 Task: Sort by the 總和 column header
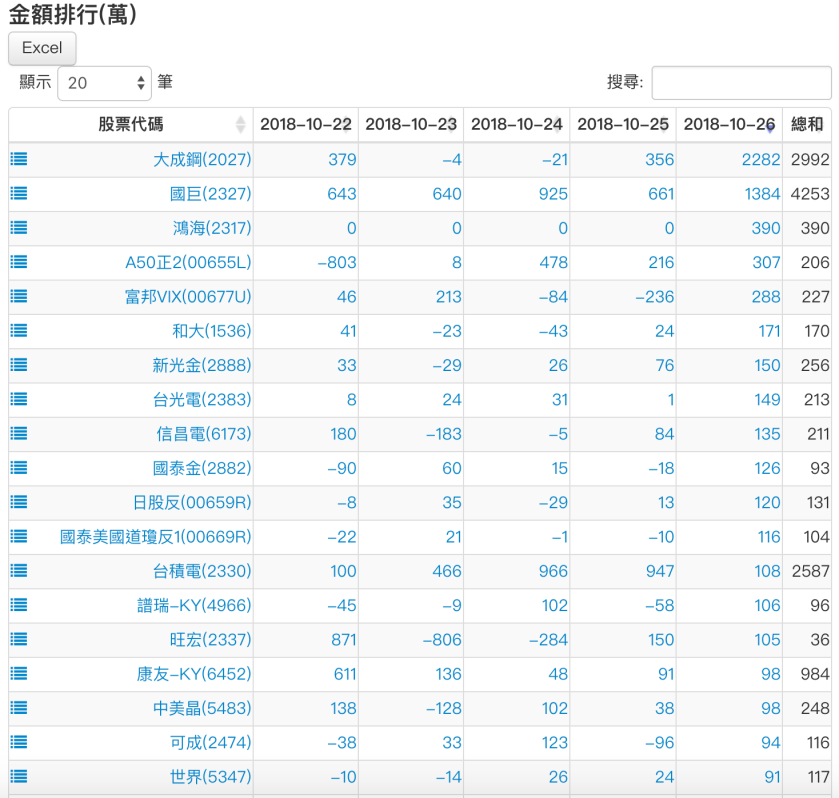[x=807, y=124]
